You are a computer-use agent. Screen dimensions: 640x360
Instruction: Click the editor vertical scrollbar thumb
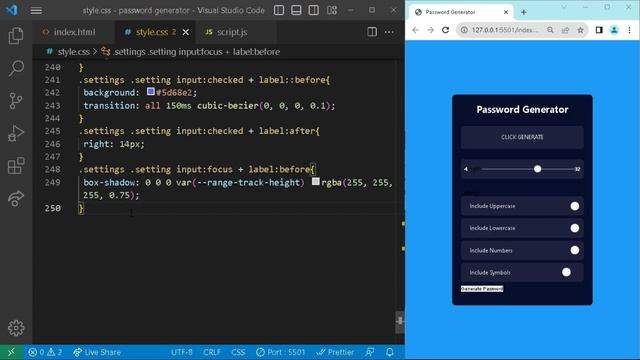pos(400,322)
